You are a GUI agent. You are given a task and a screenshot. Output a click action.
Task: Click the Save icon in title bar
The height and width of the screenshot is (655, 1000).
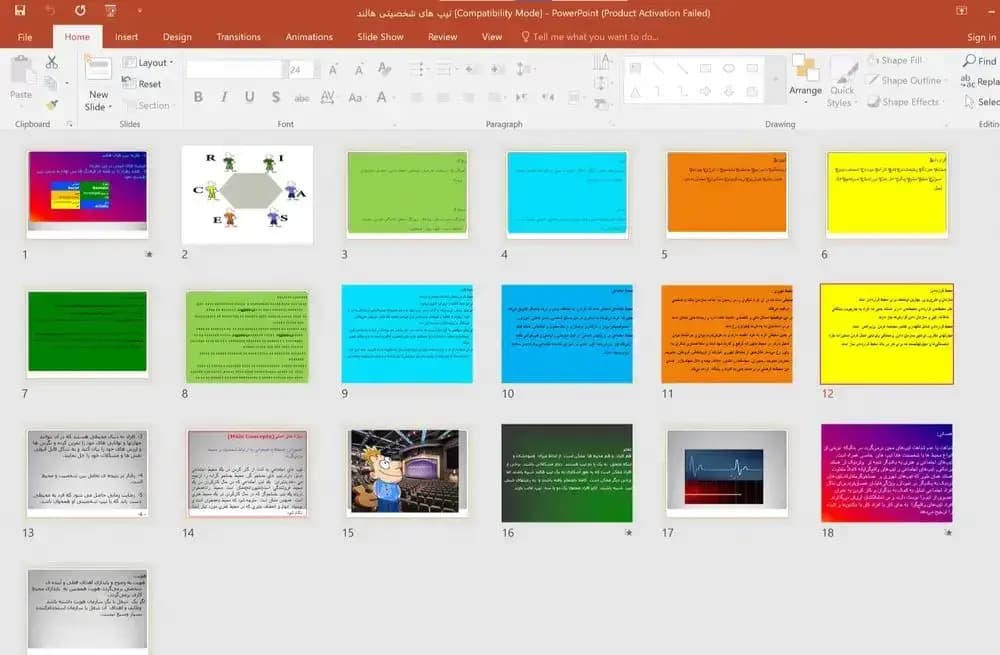(20, 10)
